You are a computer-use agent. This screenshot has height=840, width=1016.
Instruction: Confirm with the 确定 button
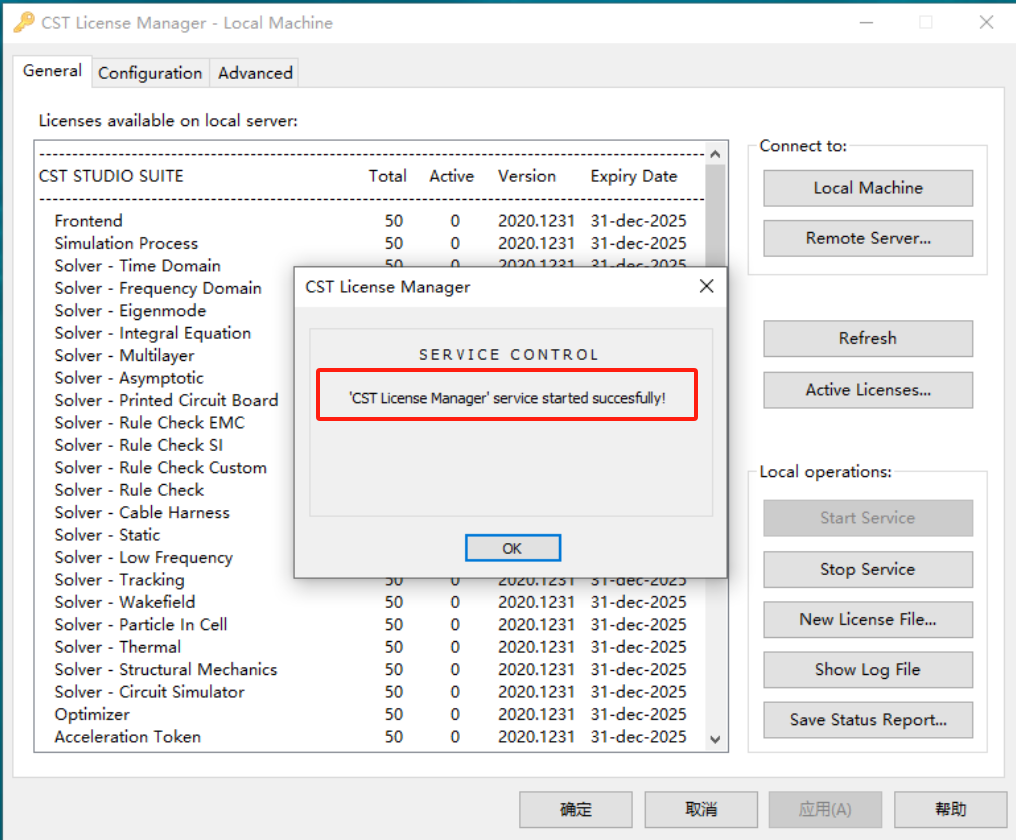pos(575,810)
